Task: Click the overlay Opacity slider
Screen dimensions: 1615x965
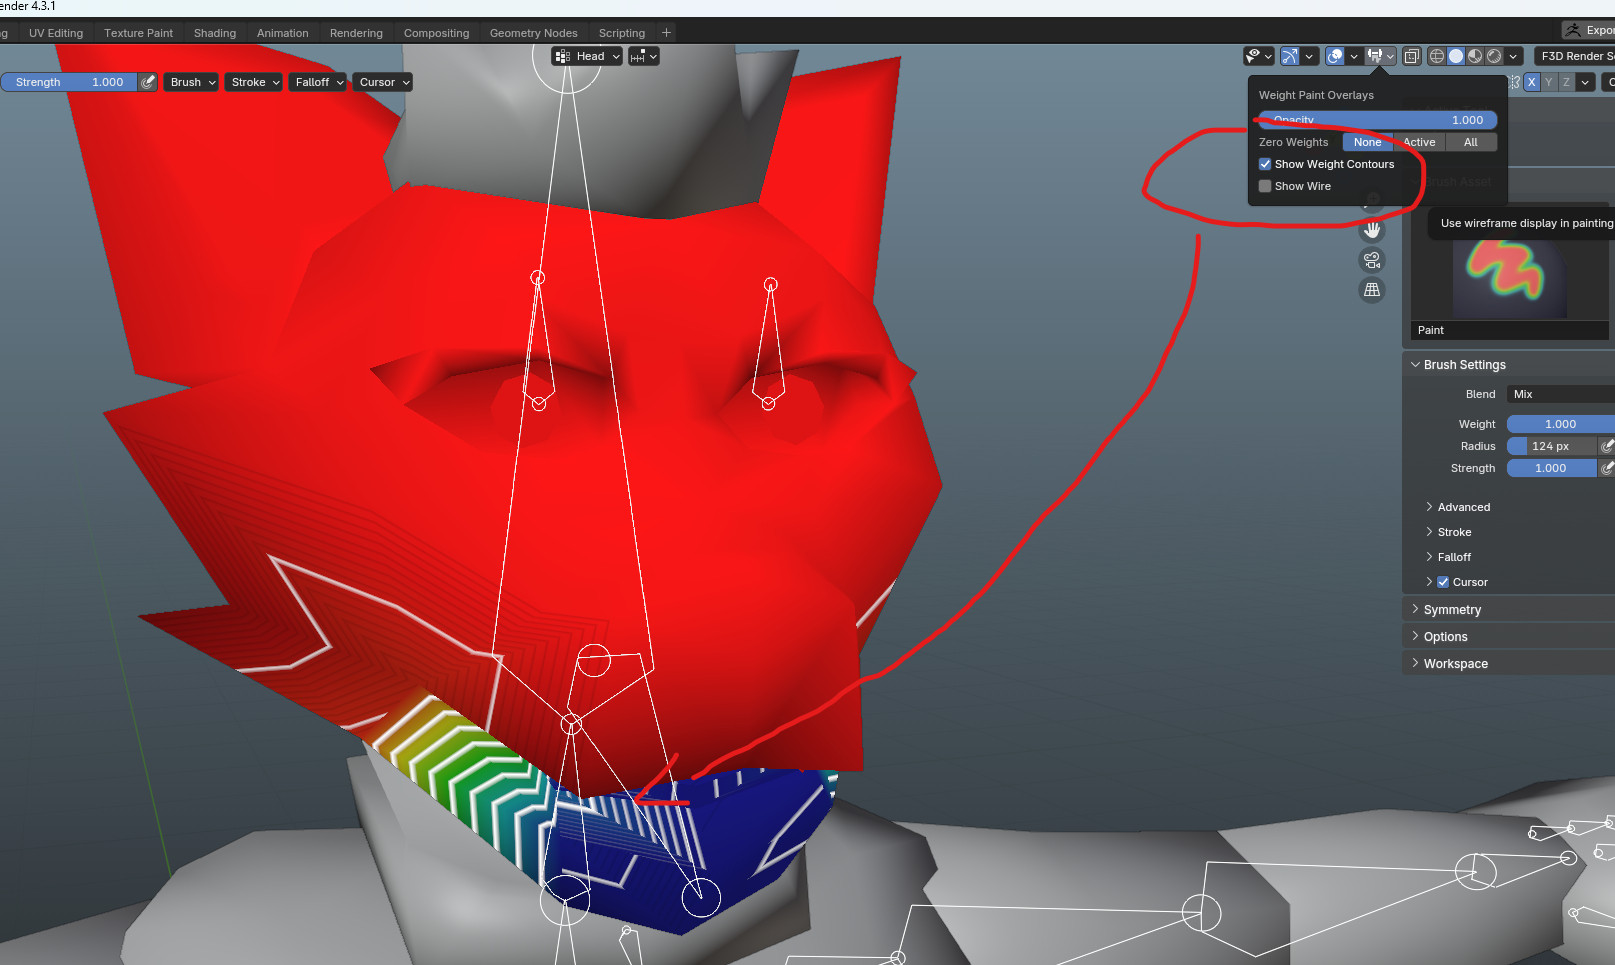Action: pyautogui.click(x=1377, y=120)
